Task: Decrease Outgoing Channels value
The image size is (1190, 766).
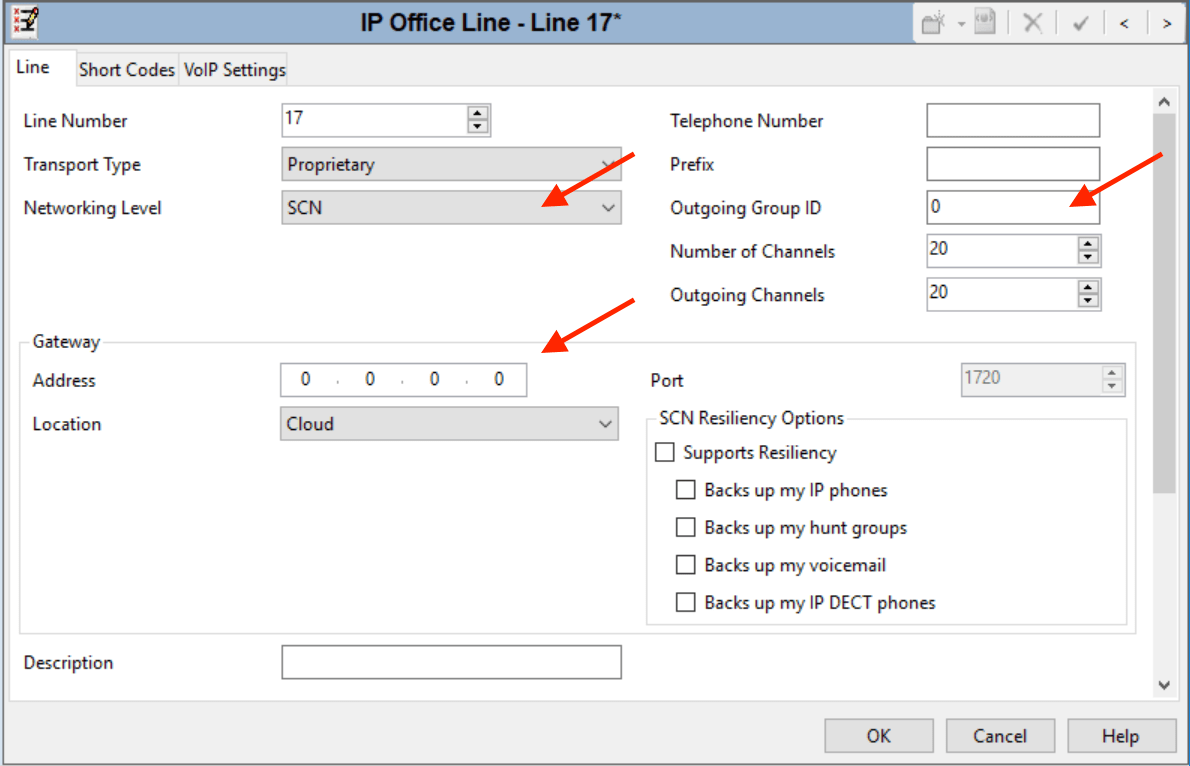Action: tap(1088, 301)
